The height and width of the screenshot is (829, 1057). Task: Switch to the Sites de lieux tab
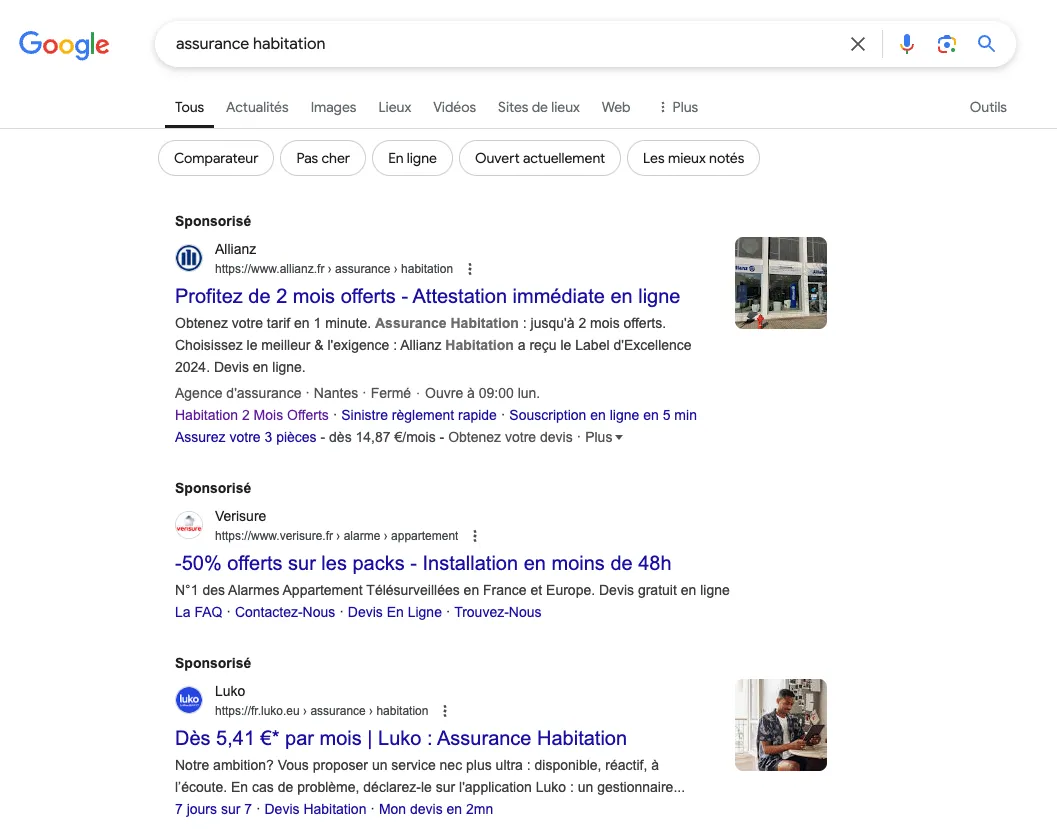point(539,107)
